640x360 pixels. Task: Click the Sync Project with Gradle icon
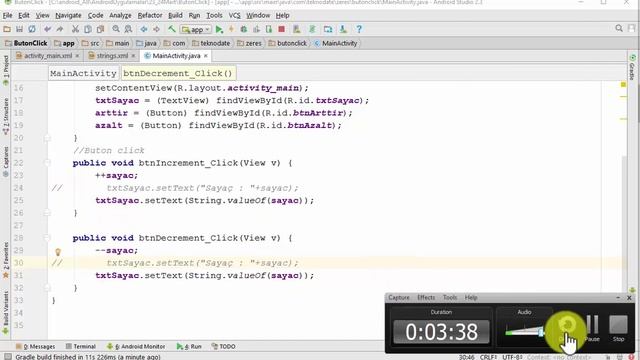click(312, 29)
